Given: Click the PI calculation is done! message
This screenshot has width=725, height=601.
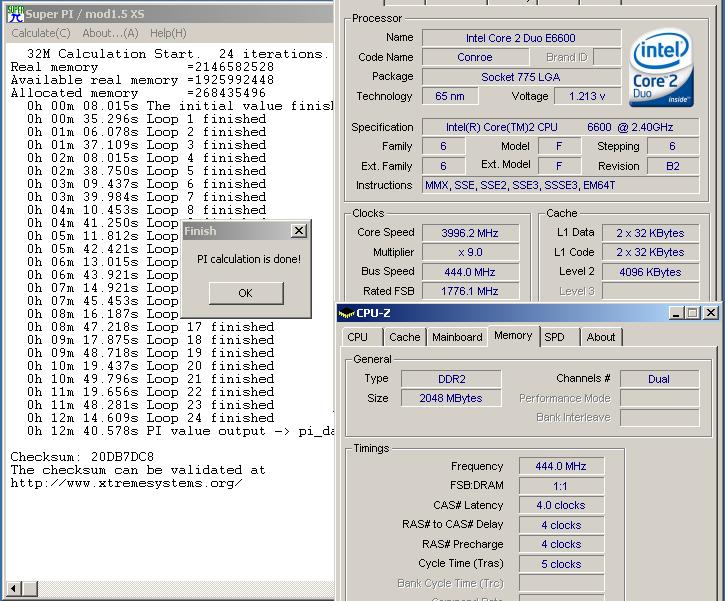Looking at the screenshot, I should pyautogui.click(x=249, y=259).
